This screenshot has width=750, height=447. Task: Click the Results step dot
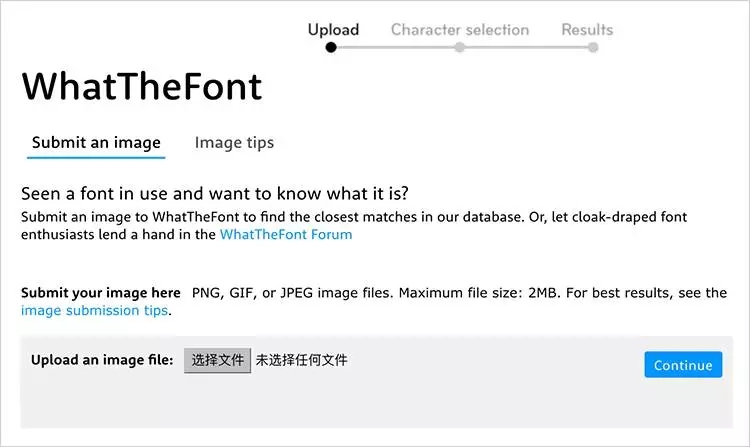(593, 46)
